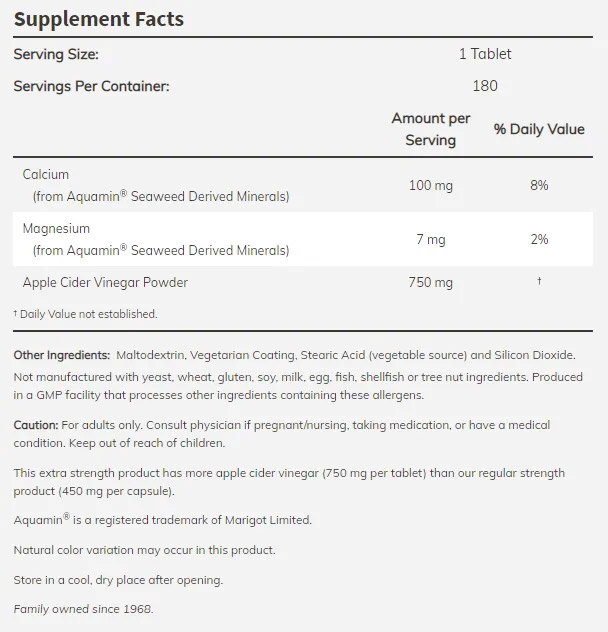The height and width of the screenshot is (632, 608).
Task: Select the Calcium row label
Action: [46, 174]
